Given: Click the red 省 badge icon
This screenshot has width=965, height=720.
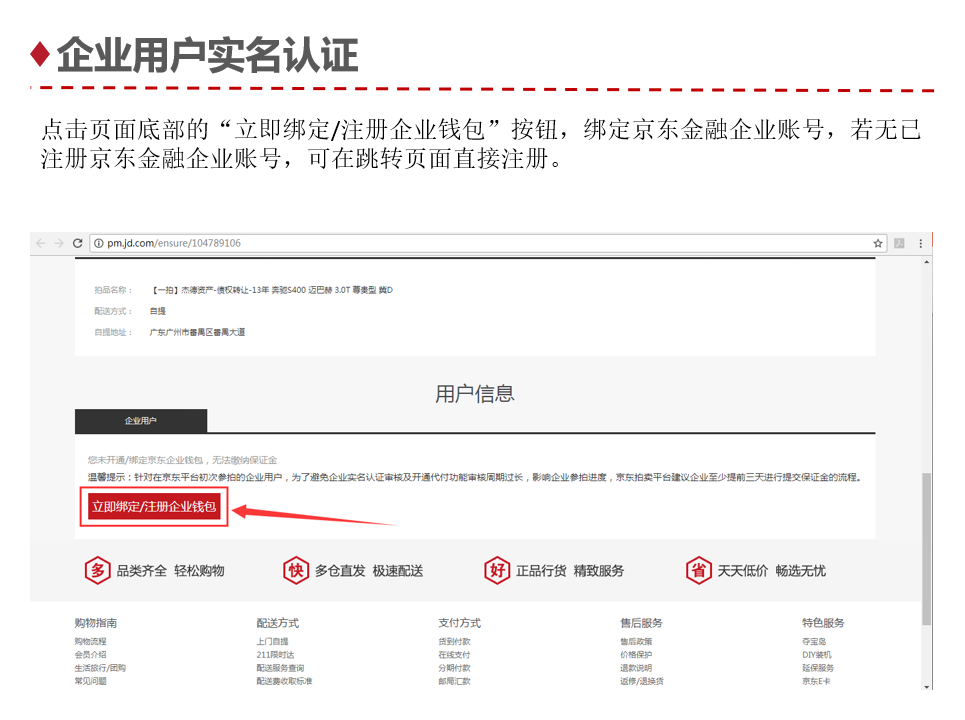Looking at the screenshot, I should tap(699, 570).
